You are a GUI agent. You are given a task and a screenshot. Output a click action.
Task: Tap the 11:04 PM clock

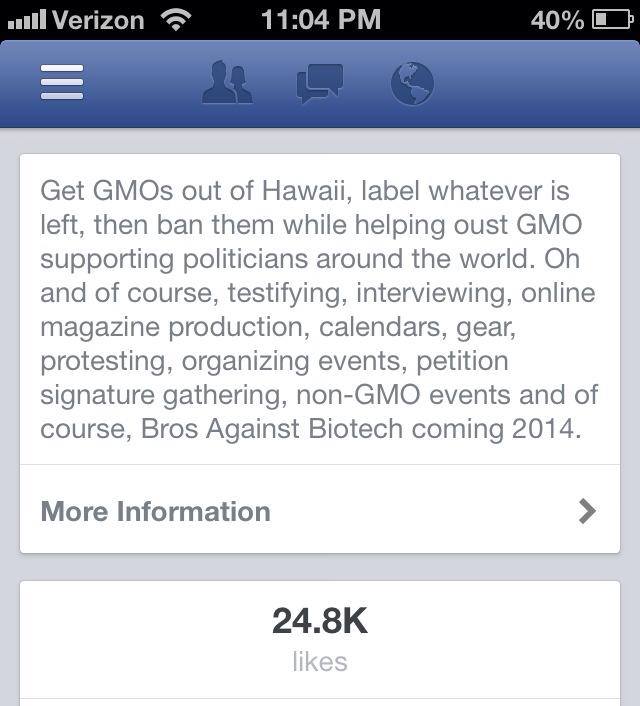click(320, 19)
